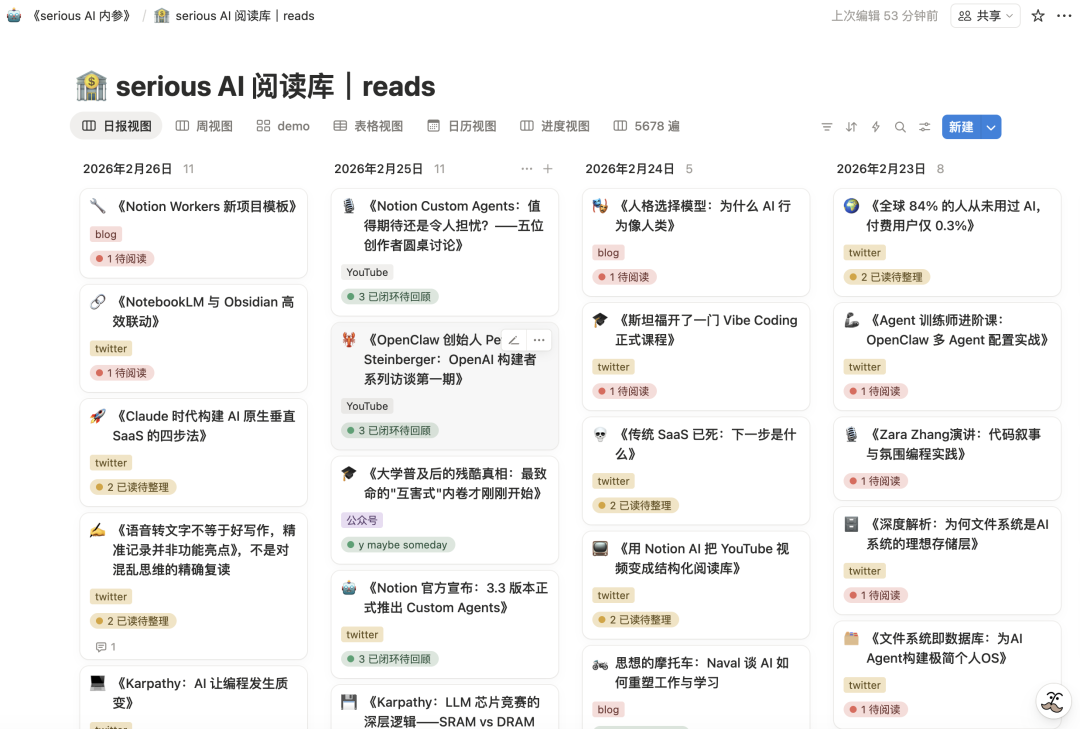Click the bank icon beside page title

92,86
